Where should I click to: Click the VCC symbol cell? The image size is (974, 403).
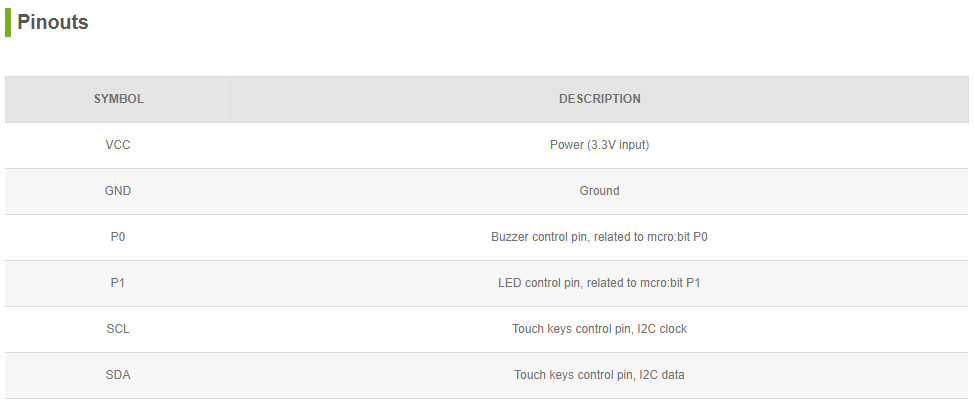point(118,145)
